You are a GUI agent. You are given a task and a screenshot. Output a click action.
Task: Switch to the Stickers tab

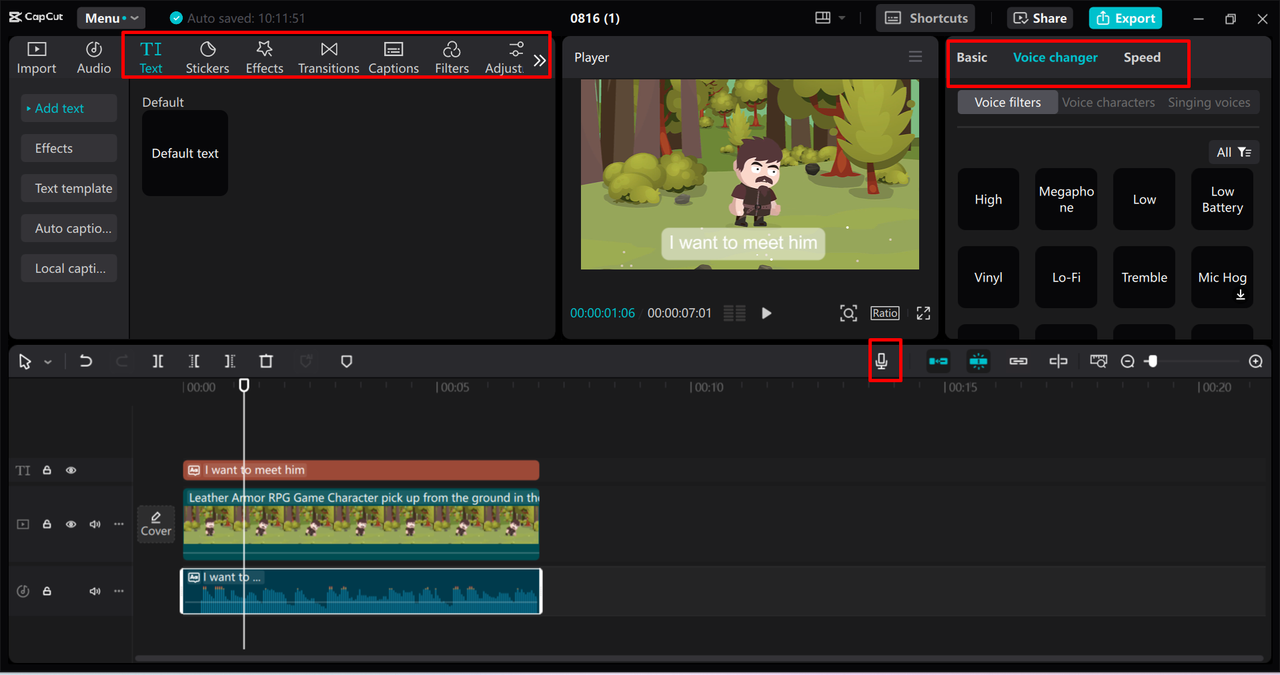(207, 58)
